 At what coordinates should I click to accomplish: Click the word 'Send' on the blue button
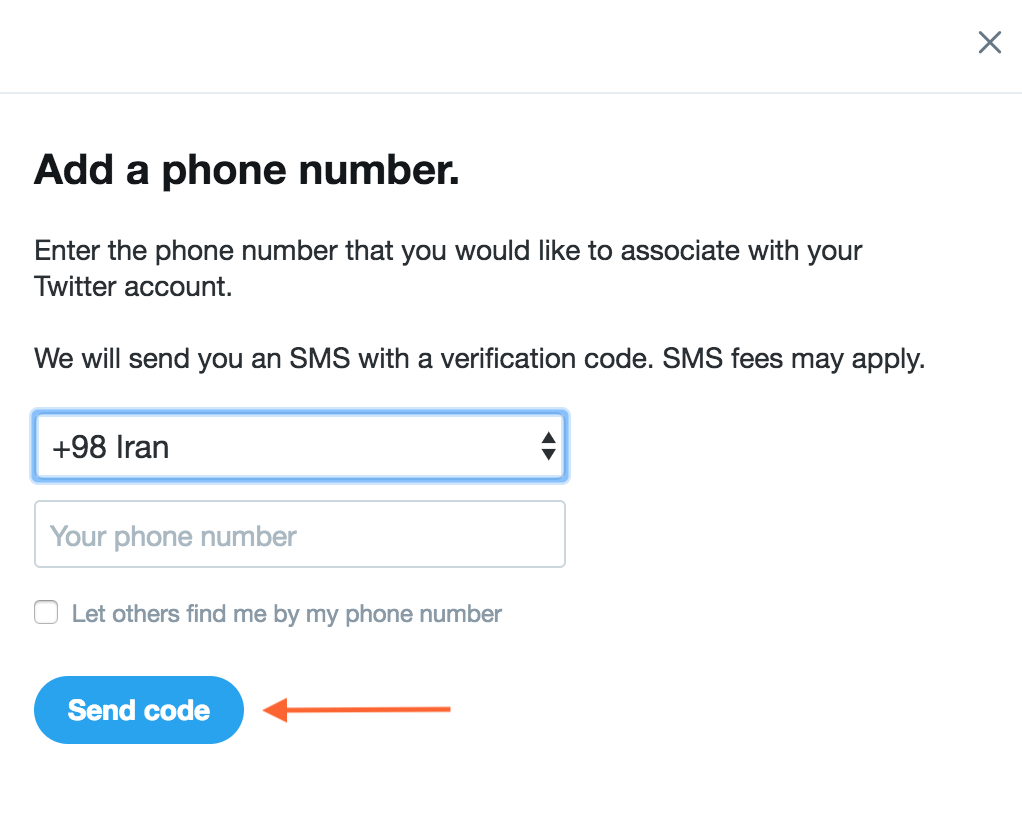point(101,710)
